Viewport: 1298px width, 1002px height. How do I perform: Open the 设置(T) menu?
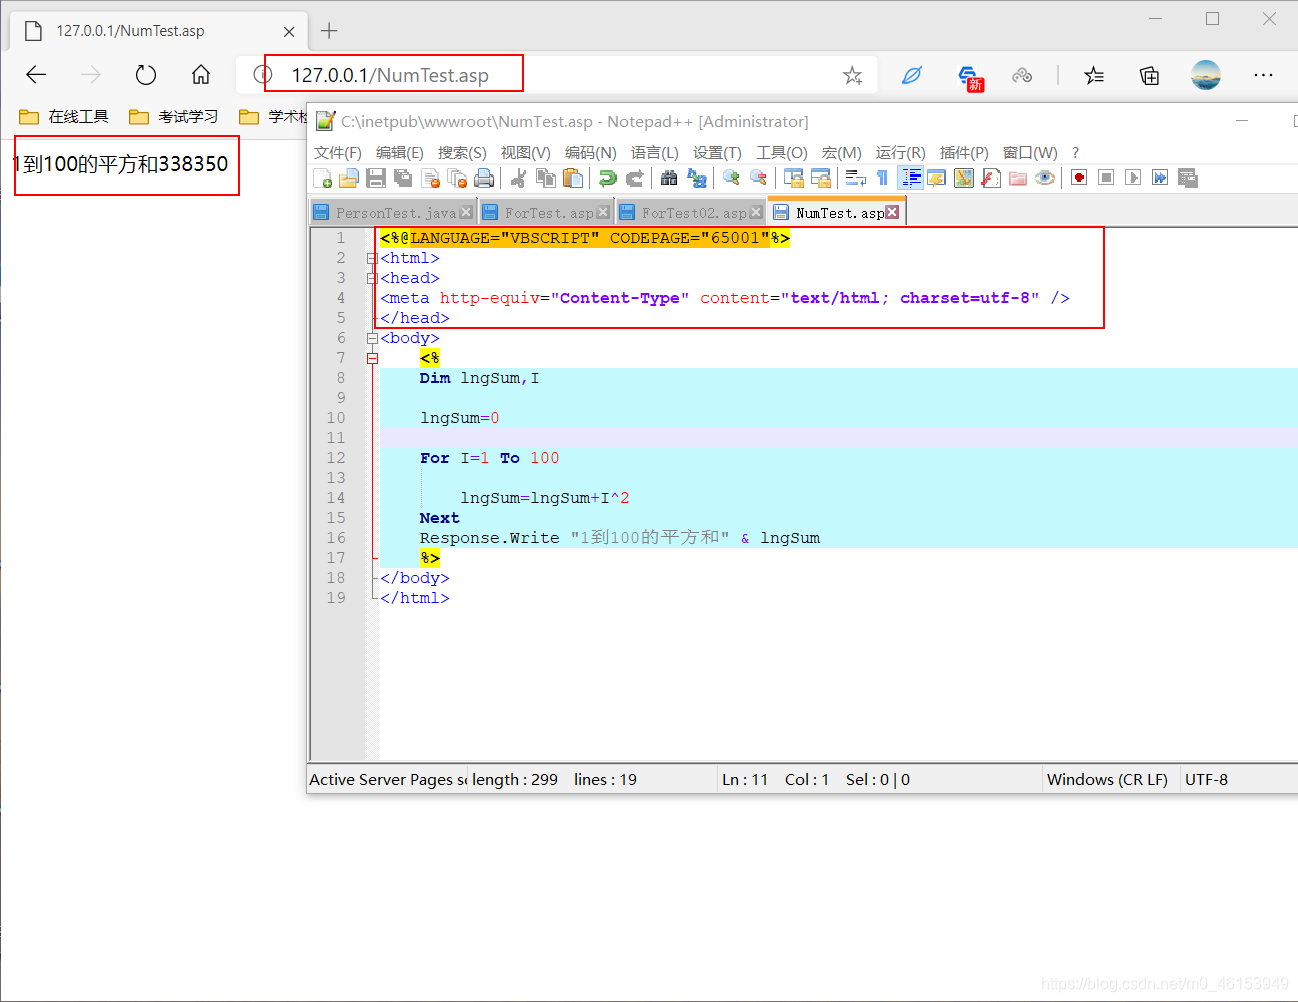click(x=718, y=152)
